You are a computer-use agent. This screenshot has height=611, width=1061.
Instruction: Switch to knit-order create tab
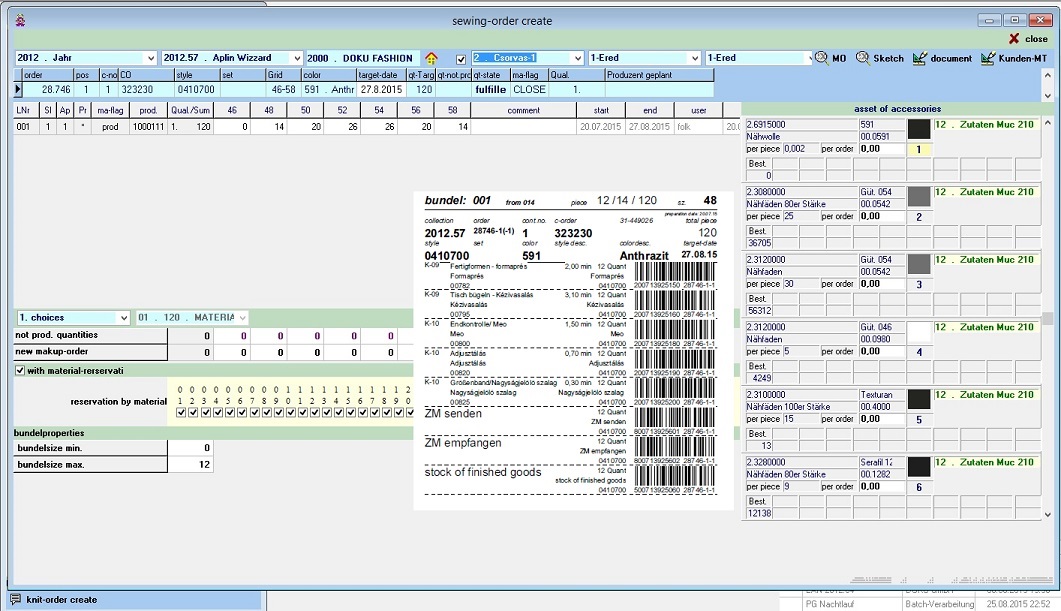(x=63, y=600)
